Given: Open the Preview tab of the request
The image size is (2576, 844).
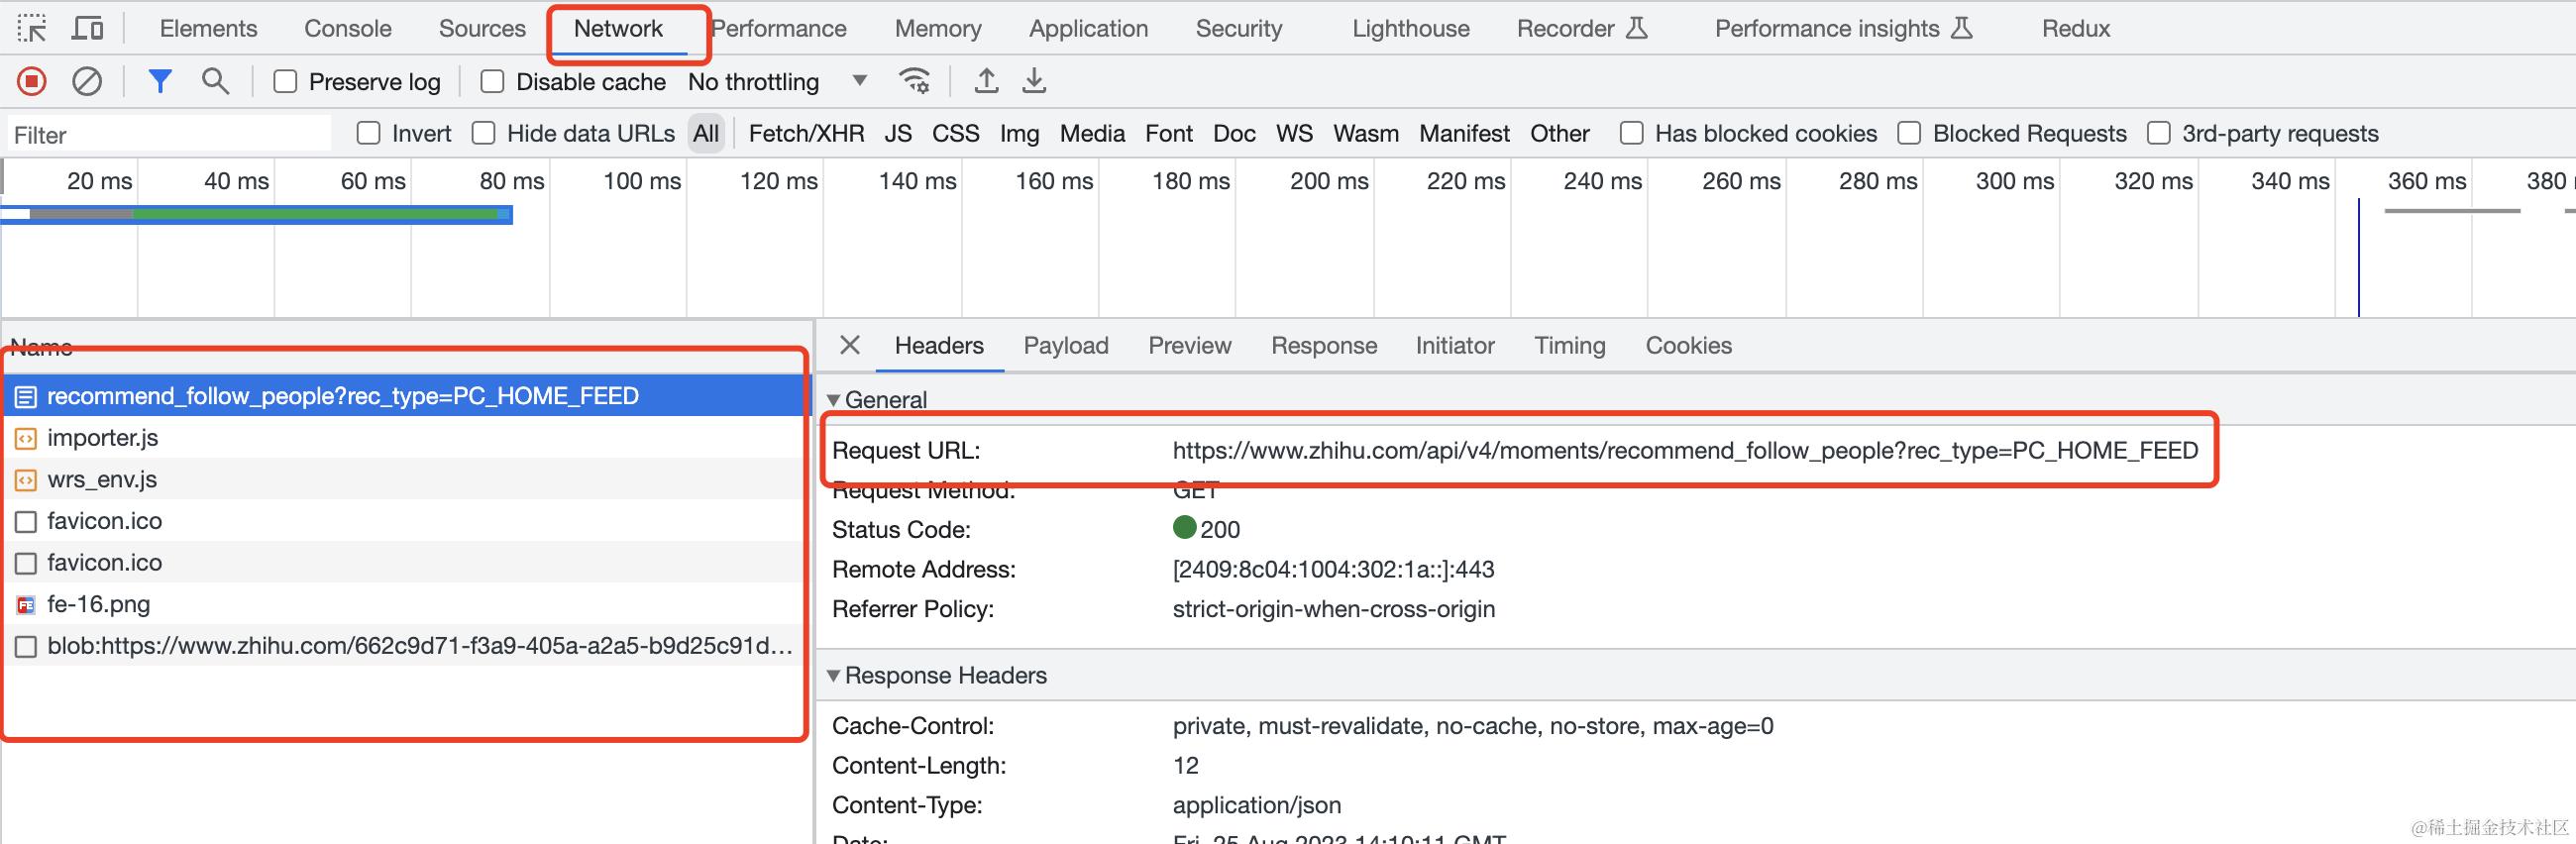Looking at the screenshot, I should pyautogui.click(x=1190, y=345).
